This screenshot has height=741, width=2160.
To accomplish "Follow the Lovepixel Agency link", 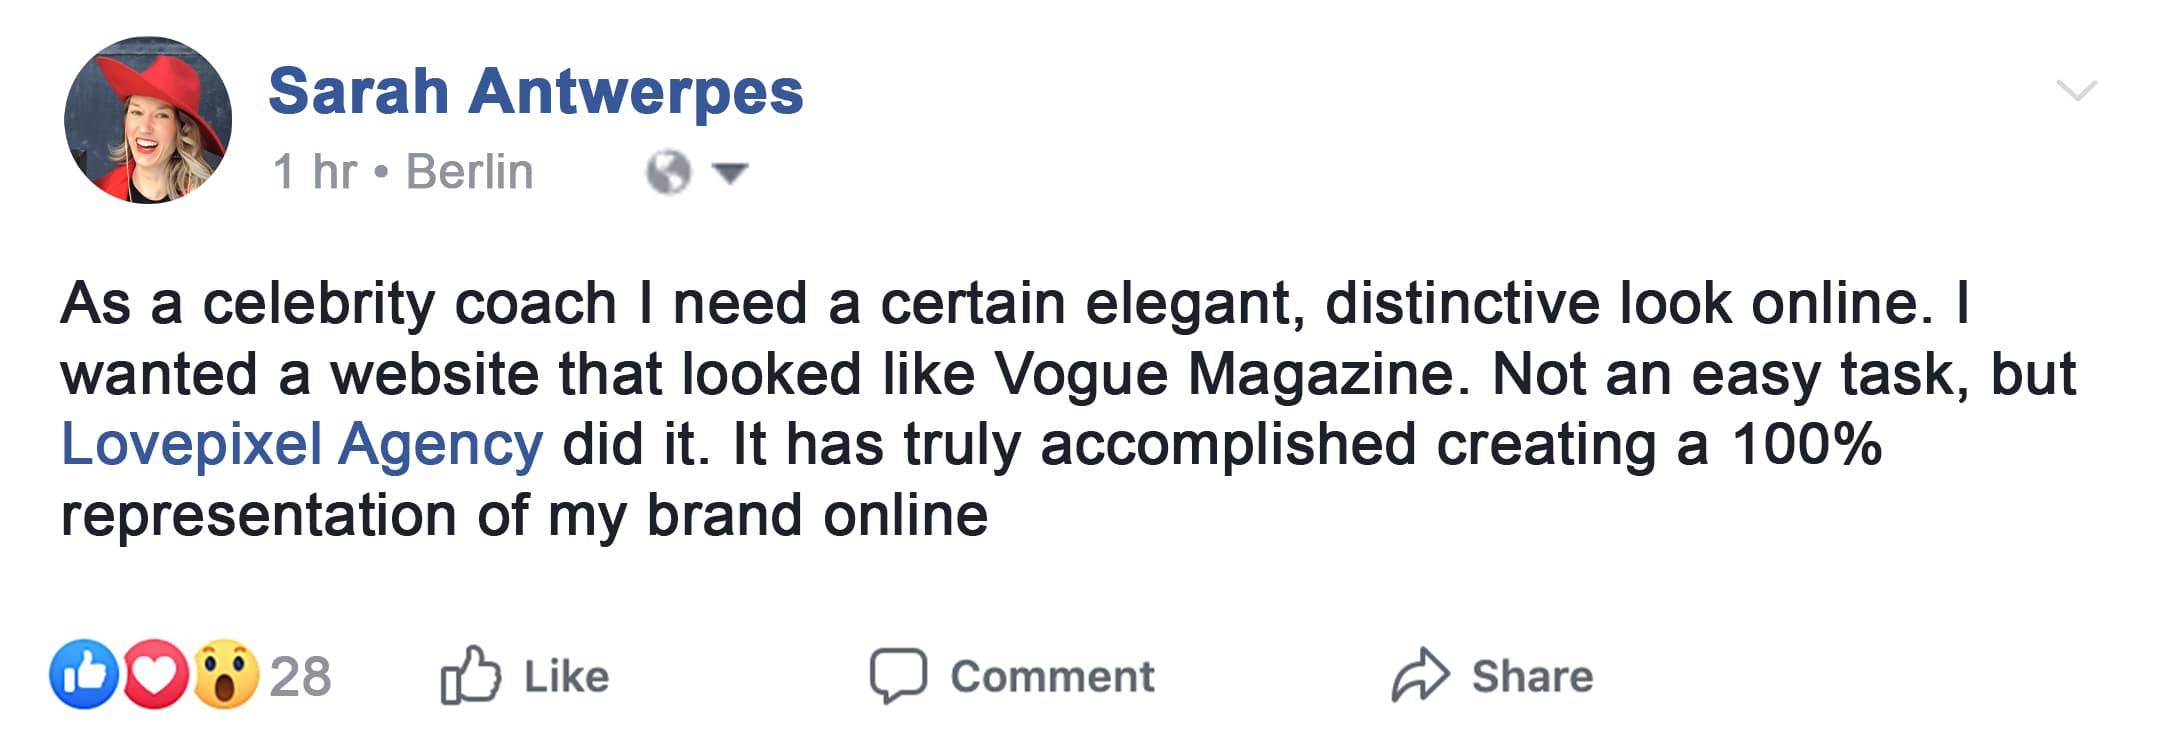I will coord(302,444).
